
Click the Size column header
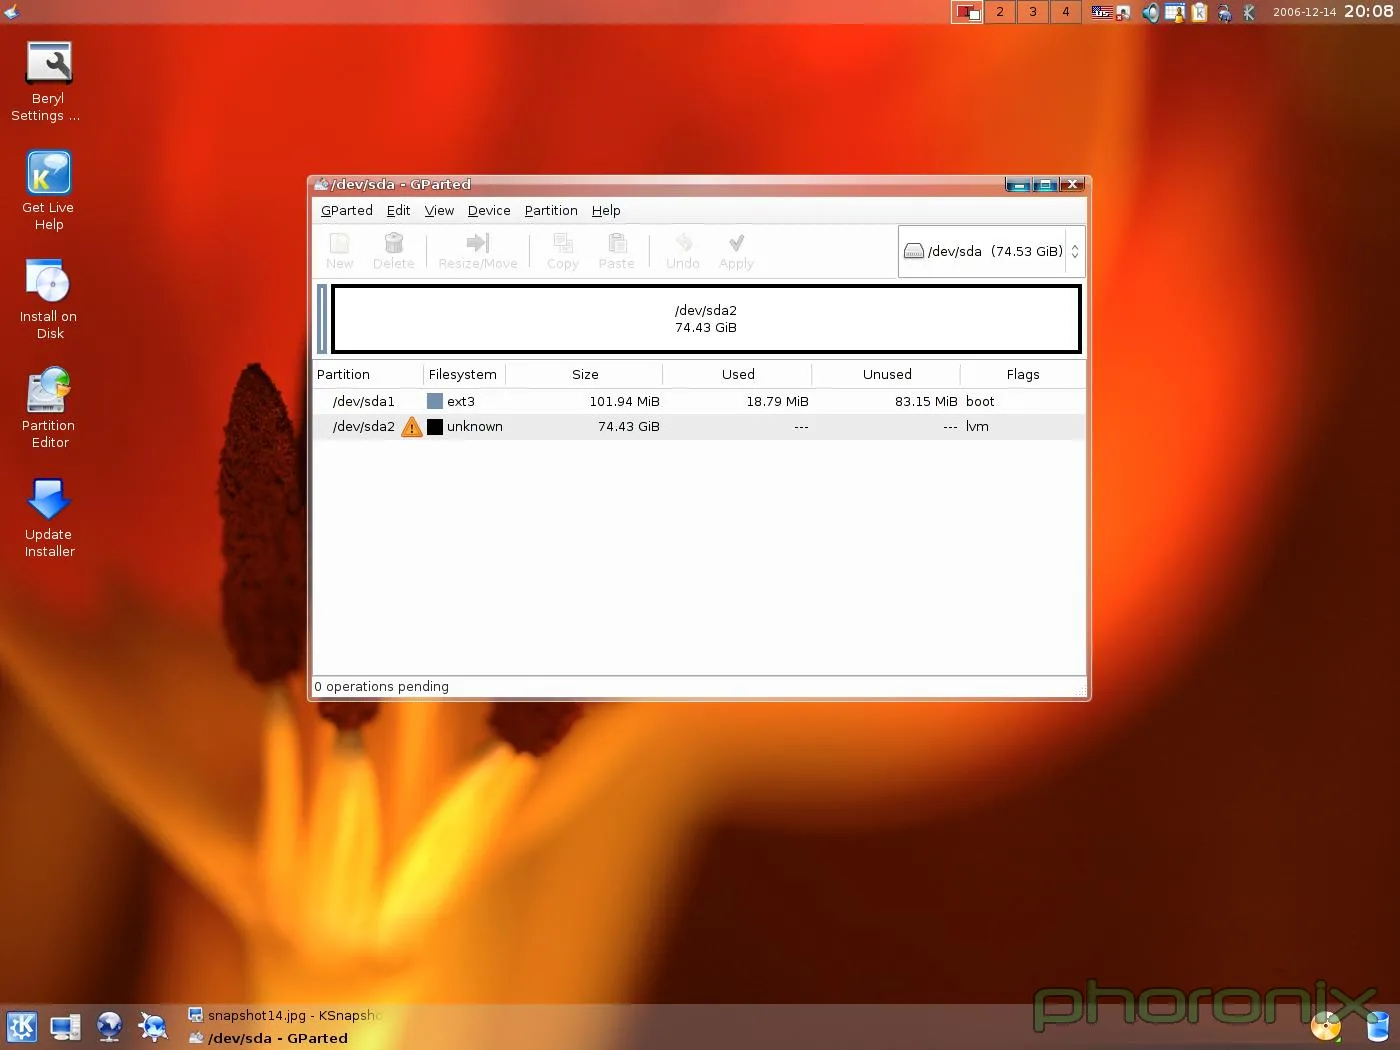point(584,374)
